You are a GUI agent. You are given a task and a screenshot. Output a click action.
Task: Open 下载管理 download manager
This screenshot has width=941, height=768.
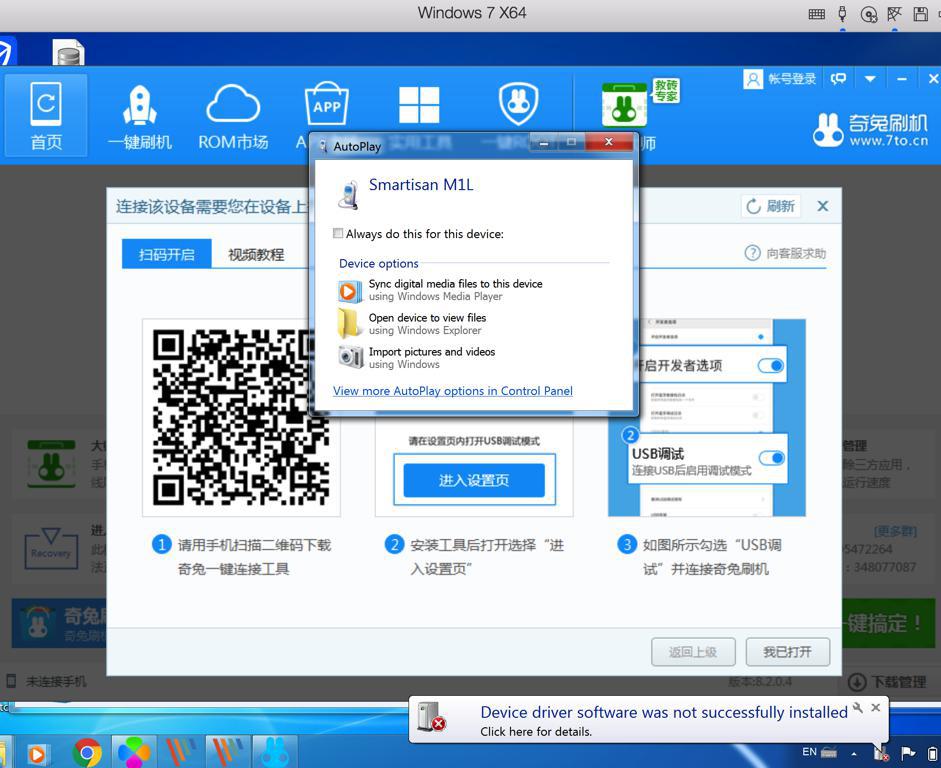click(887, 682)
